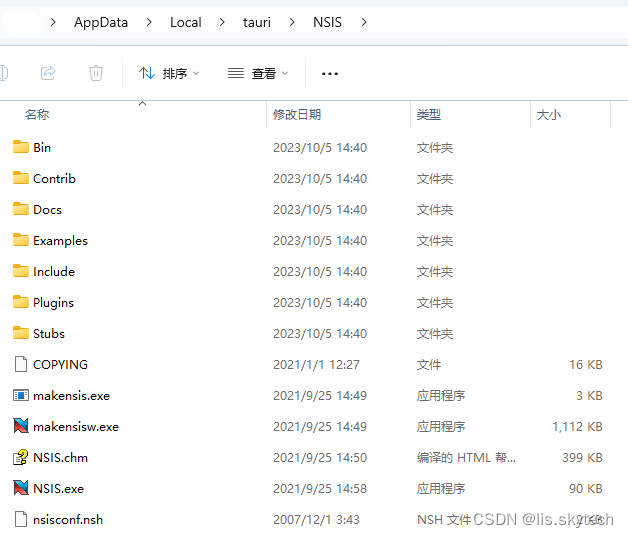Screen dimensions: 628x538
Task: Navigate to AppData in the breadcrumb
Action: point(101,22)
